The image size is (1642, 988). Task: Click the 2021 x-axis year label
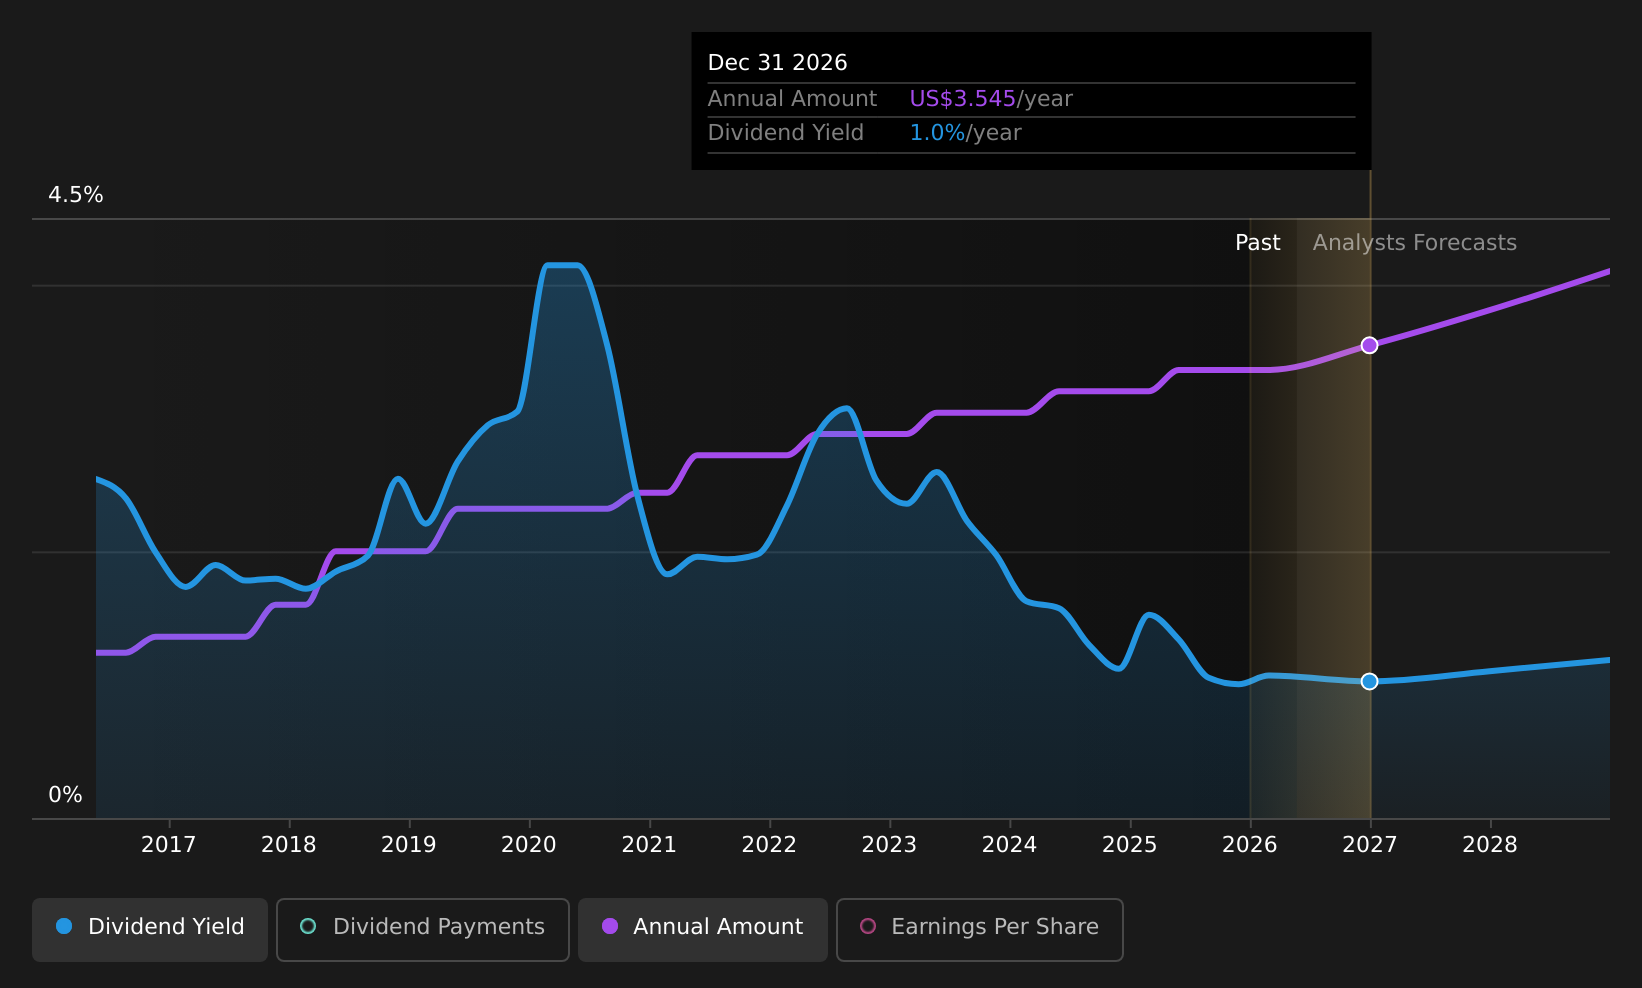tap(649, 845)
